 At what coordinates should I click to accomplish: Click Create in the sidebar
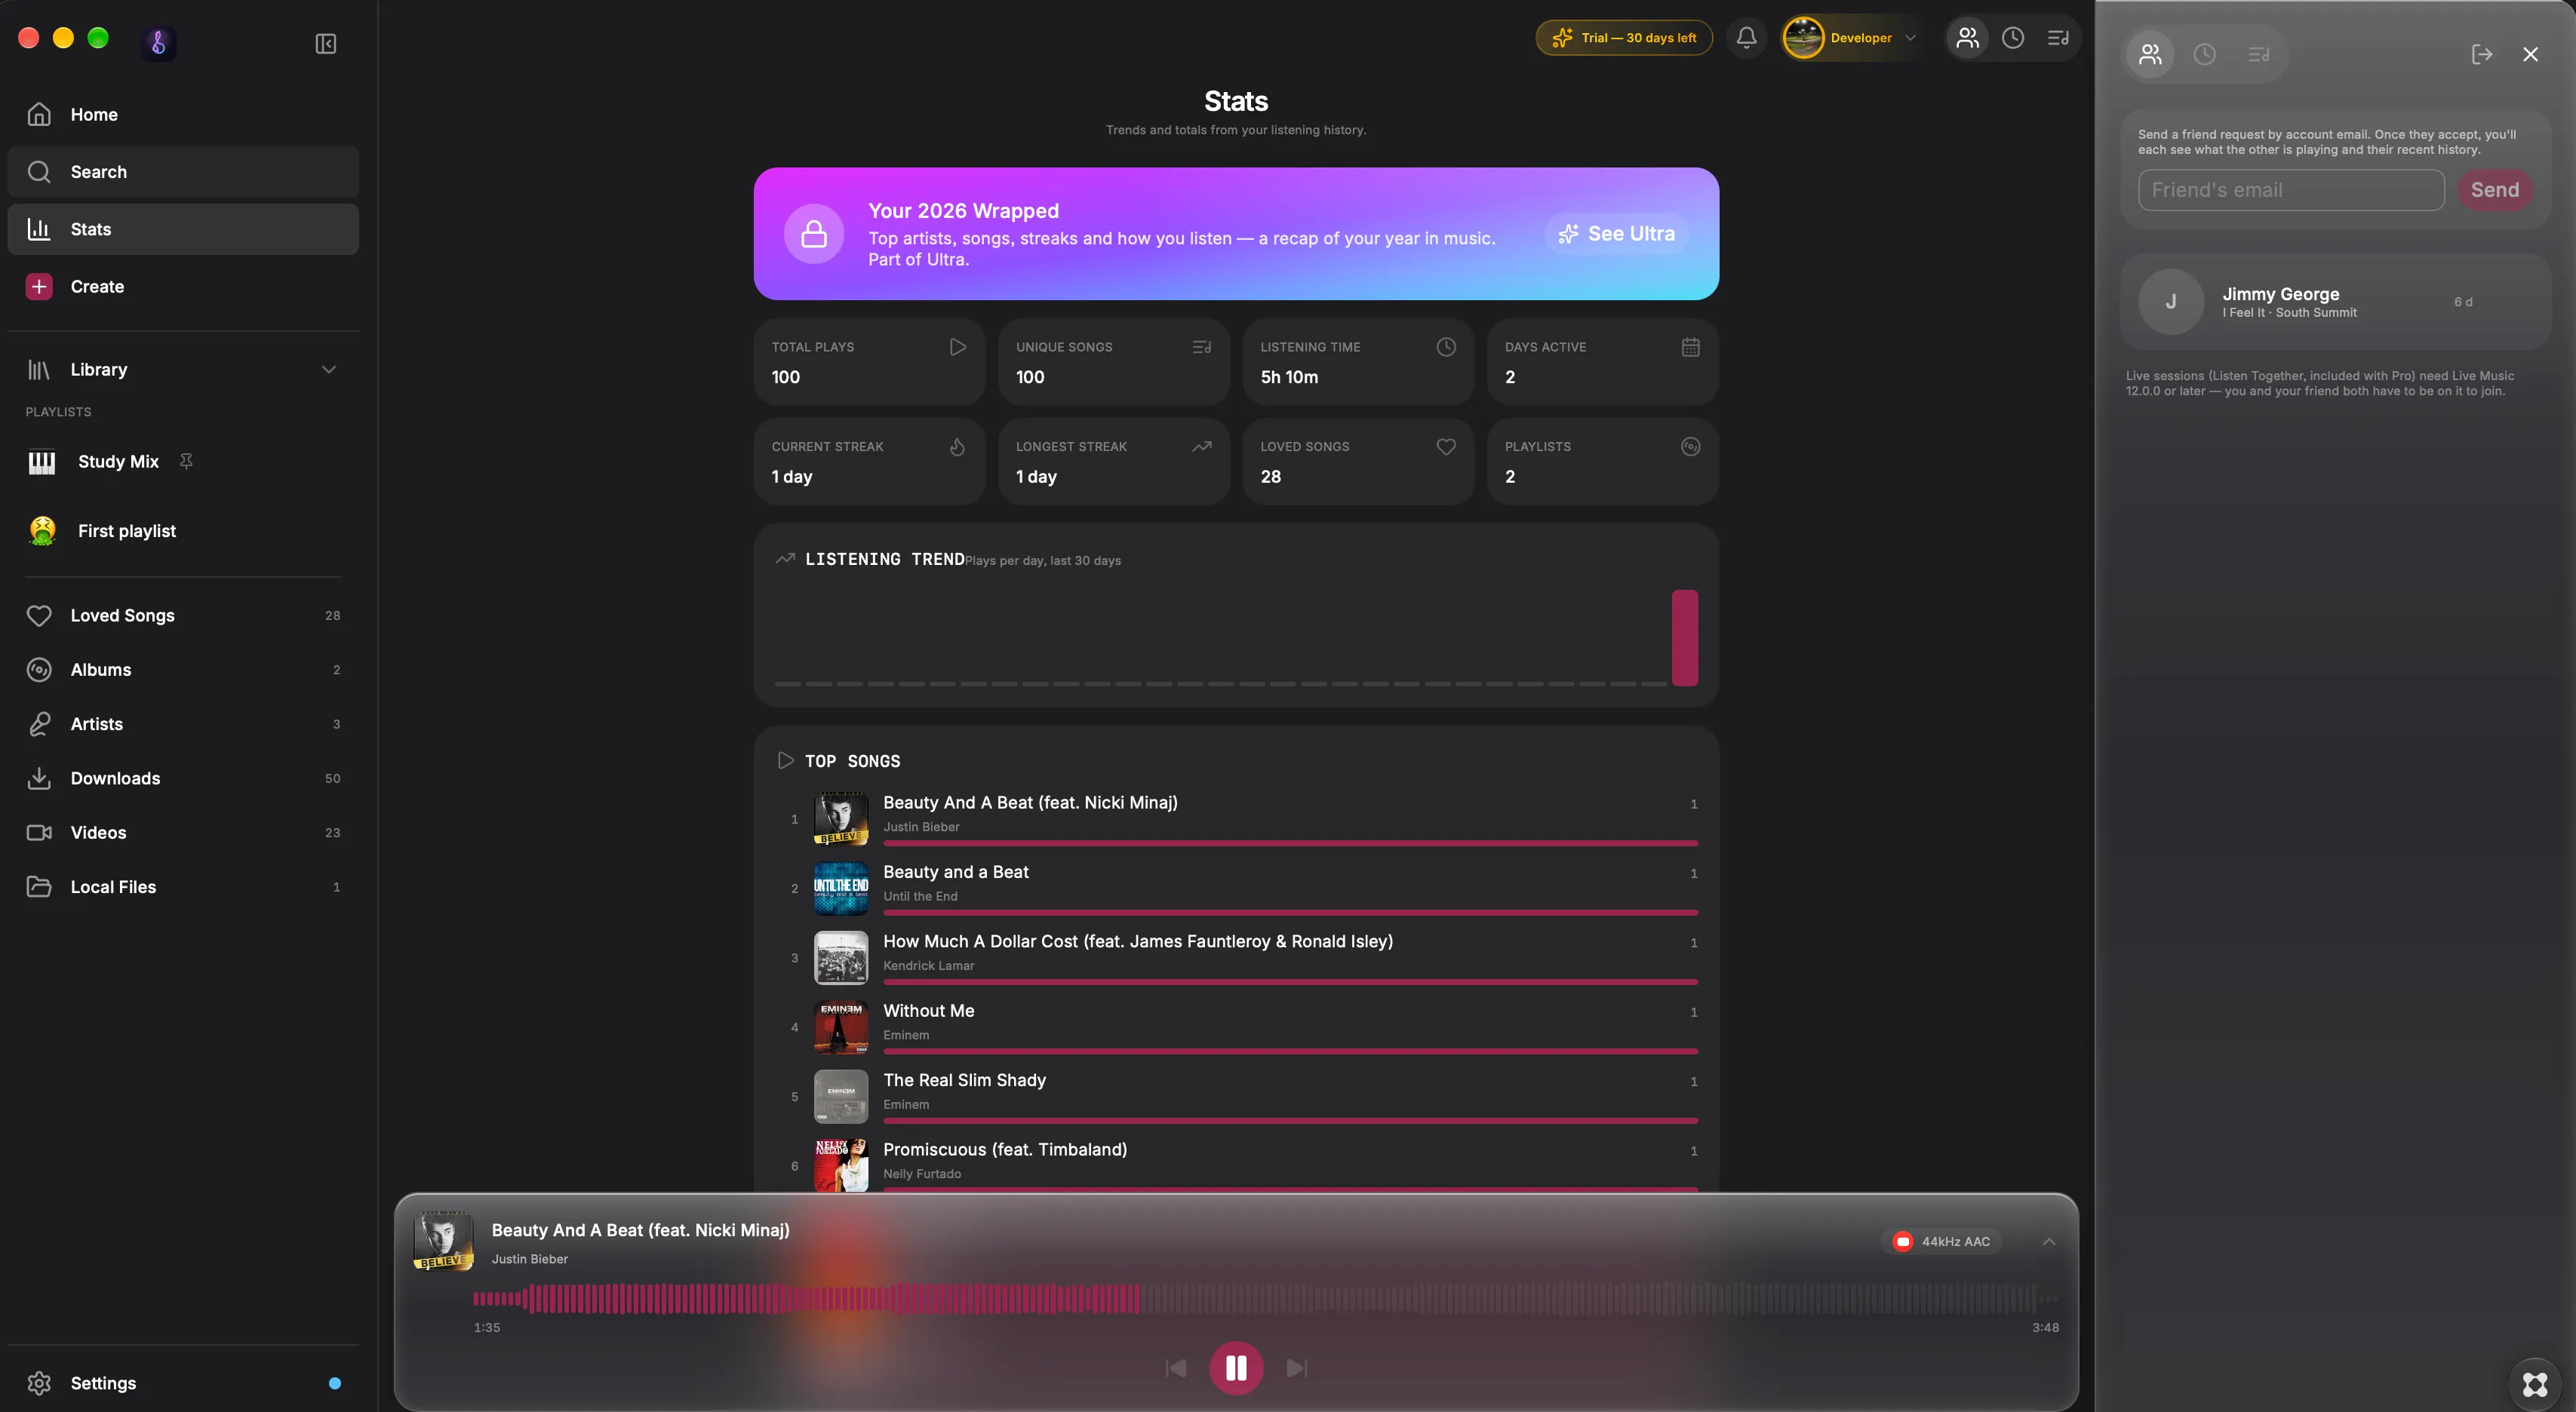[x=183, y=287]
